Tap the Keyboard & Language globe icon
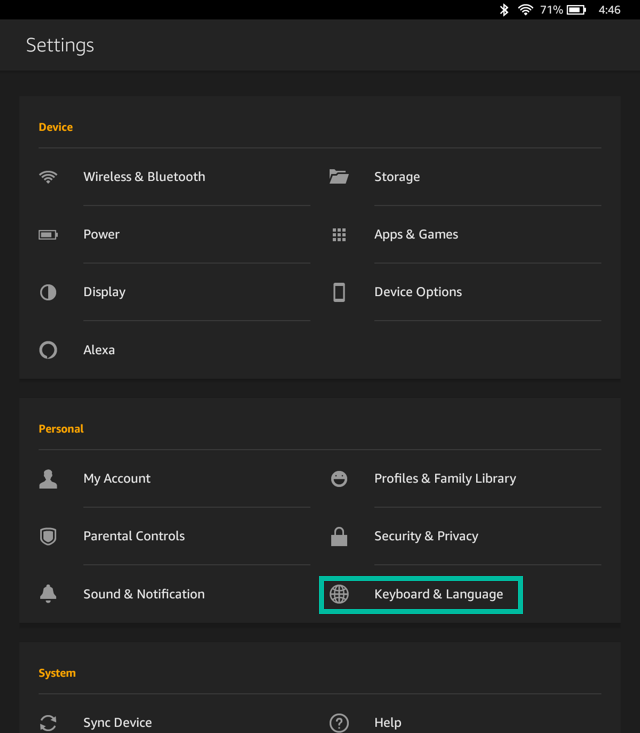 point(340,594)
